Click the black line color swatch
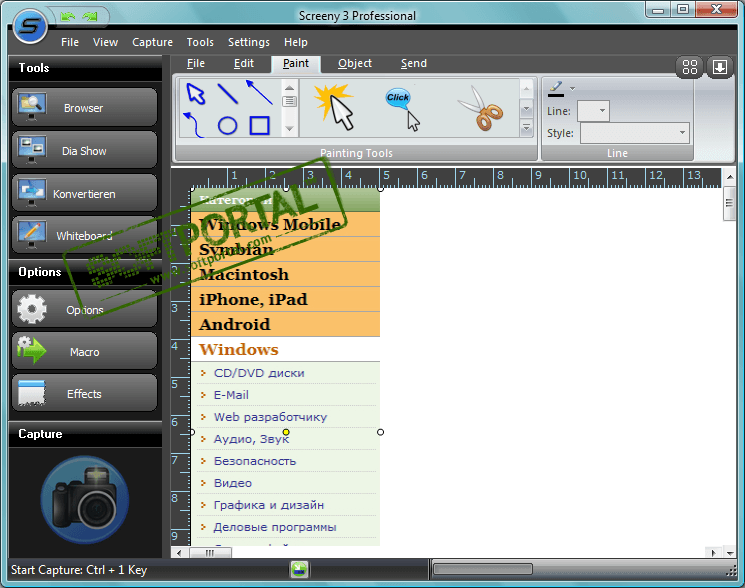Viewport: 745px width, 588px height. click(x=556, y=95)
